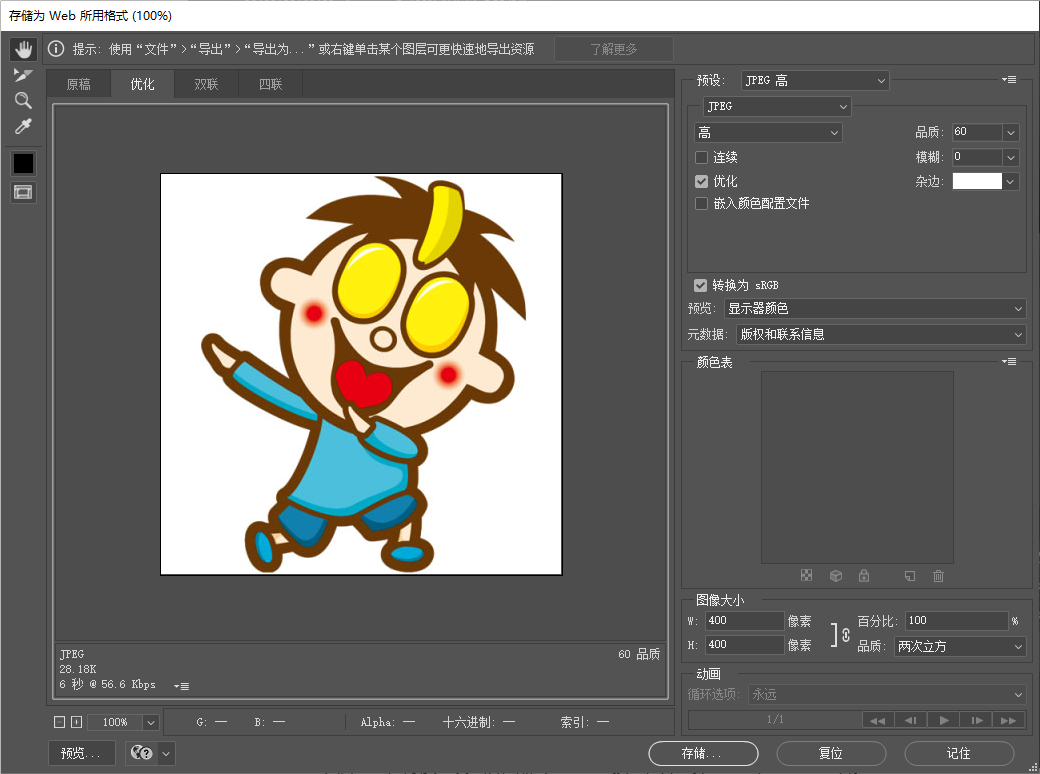The image size is (1040, 774).
Task: Select the Eyedropper tool
Action: (23, 126)
